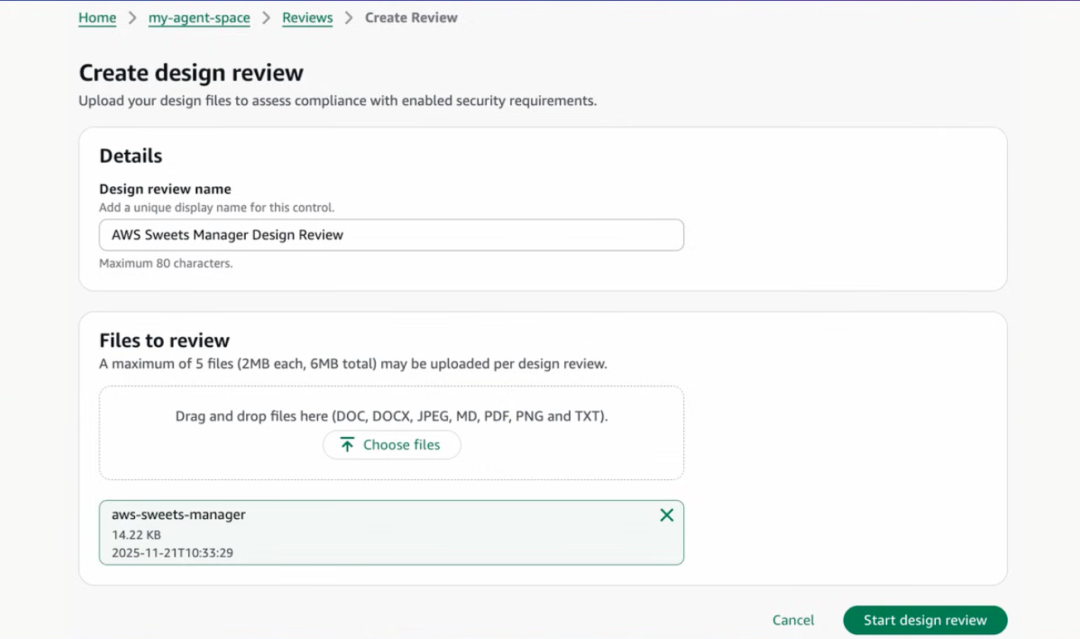The height and width of the screenshot is (639, 1080).
Task: Remove the aws-sweets-manager file with X icon
Action: coord(667,515)
